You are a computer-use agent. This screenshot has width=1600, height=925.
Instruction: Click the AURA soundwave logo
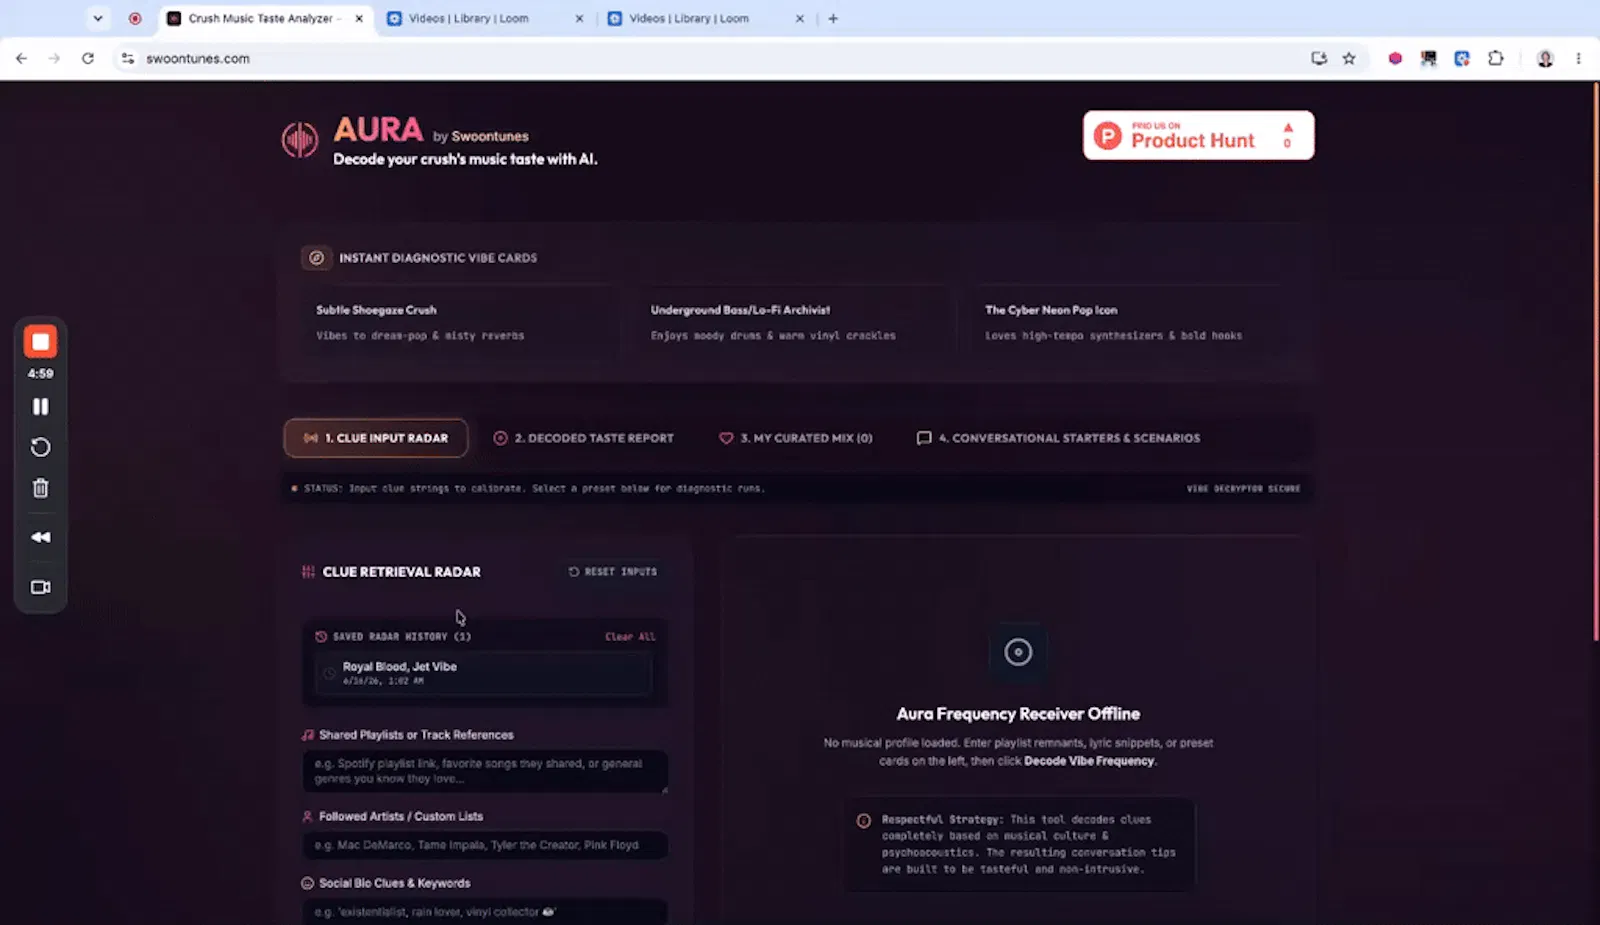click(300, 140)
